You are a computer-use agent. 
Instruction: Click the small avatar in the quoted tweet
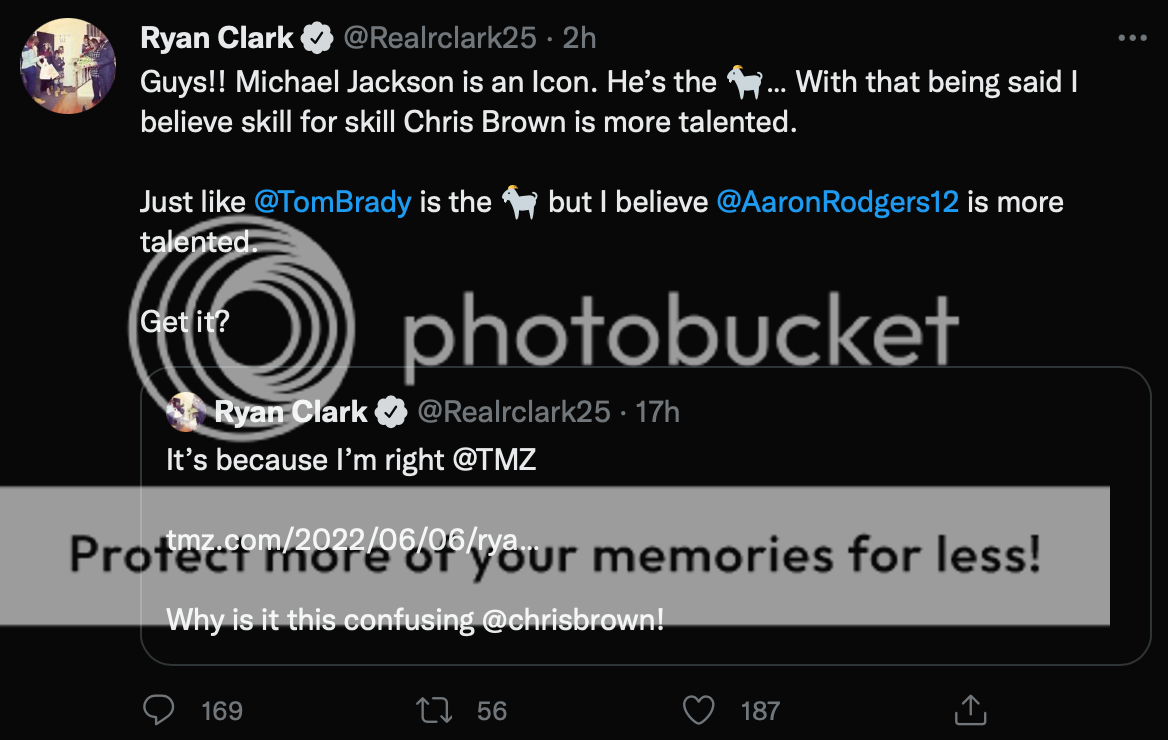(x=186, y=411)
